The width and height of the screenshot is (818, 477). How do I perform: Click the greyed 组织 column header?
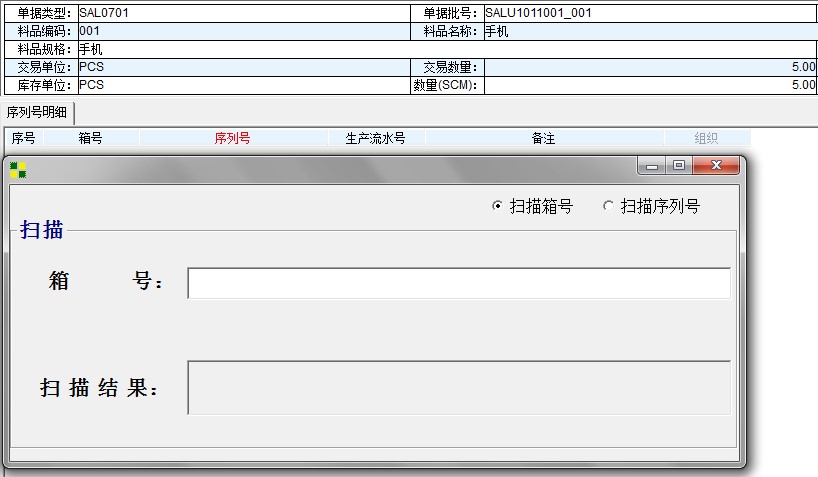click(x=706, y=138)
